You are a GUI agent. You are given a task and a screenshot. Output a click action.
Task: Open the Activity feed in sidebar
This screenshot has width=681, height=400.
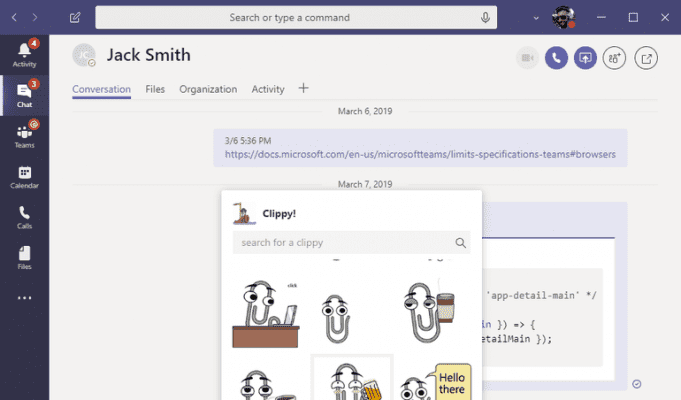tap(24, 55)
